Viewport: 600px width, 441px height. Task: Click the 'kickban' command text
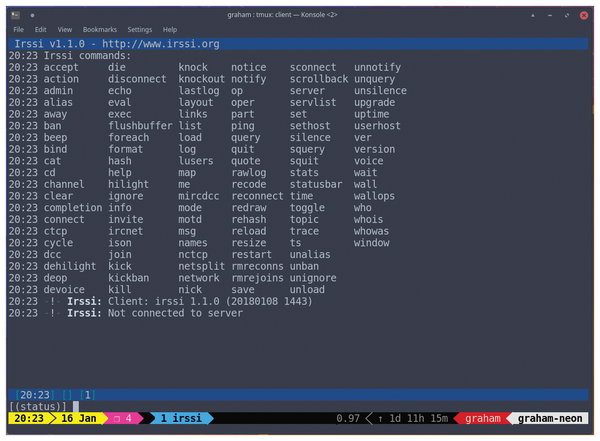128,278
